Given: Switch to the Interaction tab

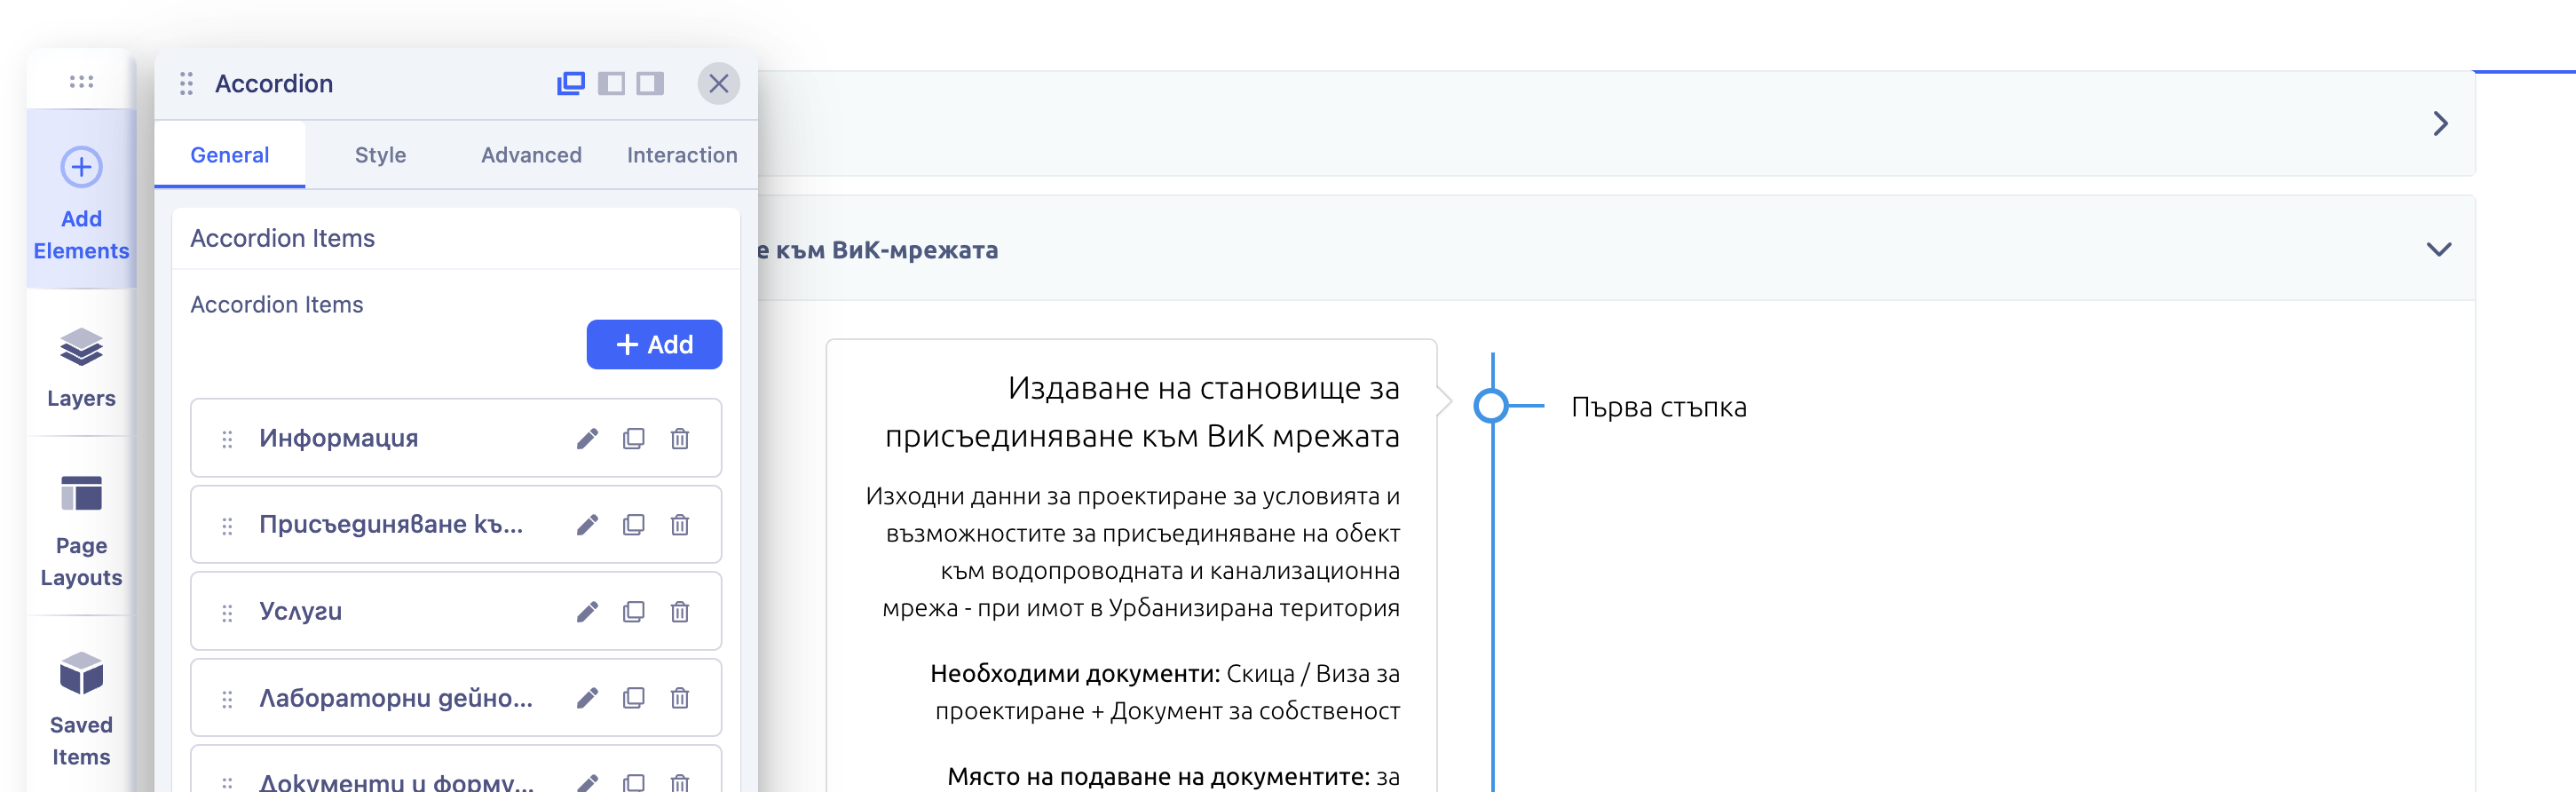Looking at the screenshot, I should [x=682, y=155].
